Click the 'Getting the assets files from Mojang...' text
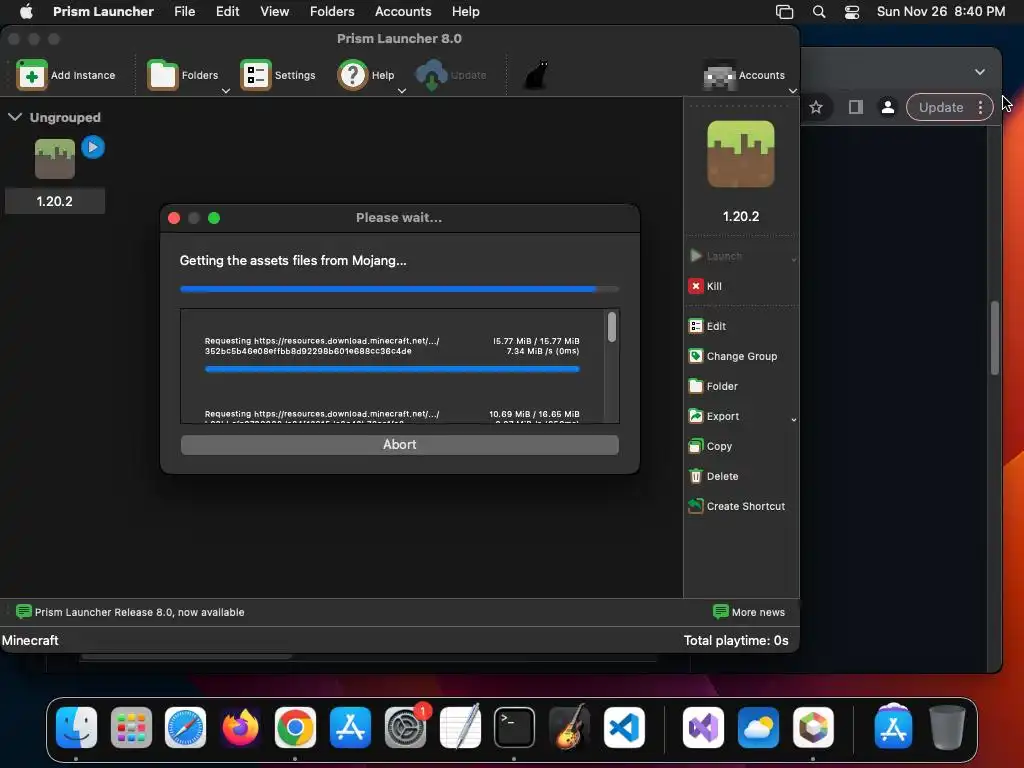 pos(293,261)
